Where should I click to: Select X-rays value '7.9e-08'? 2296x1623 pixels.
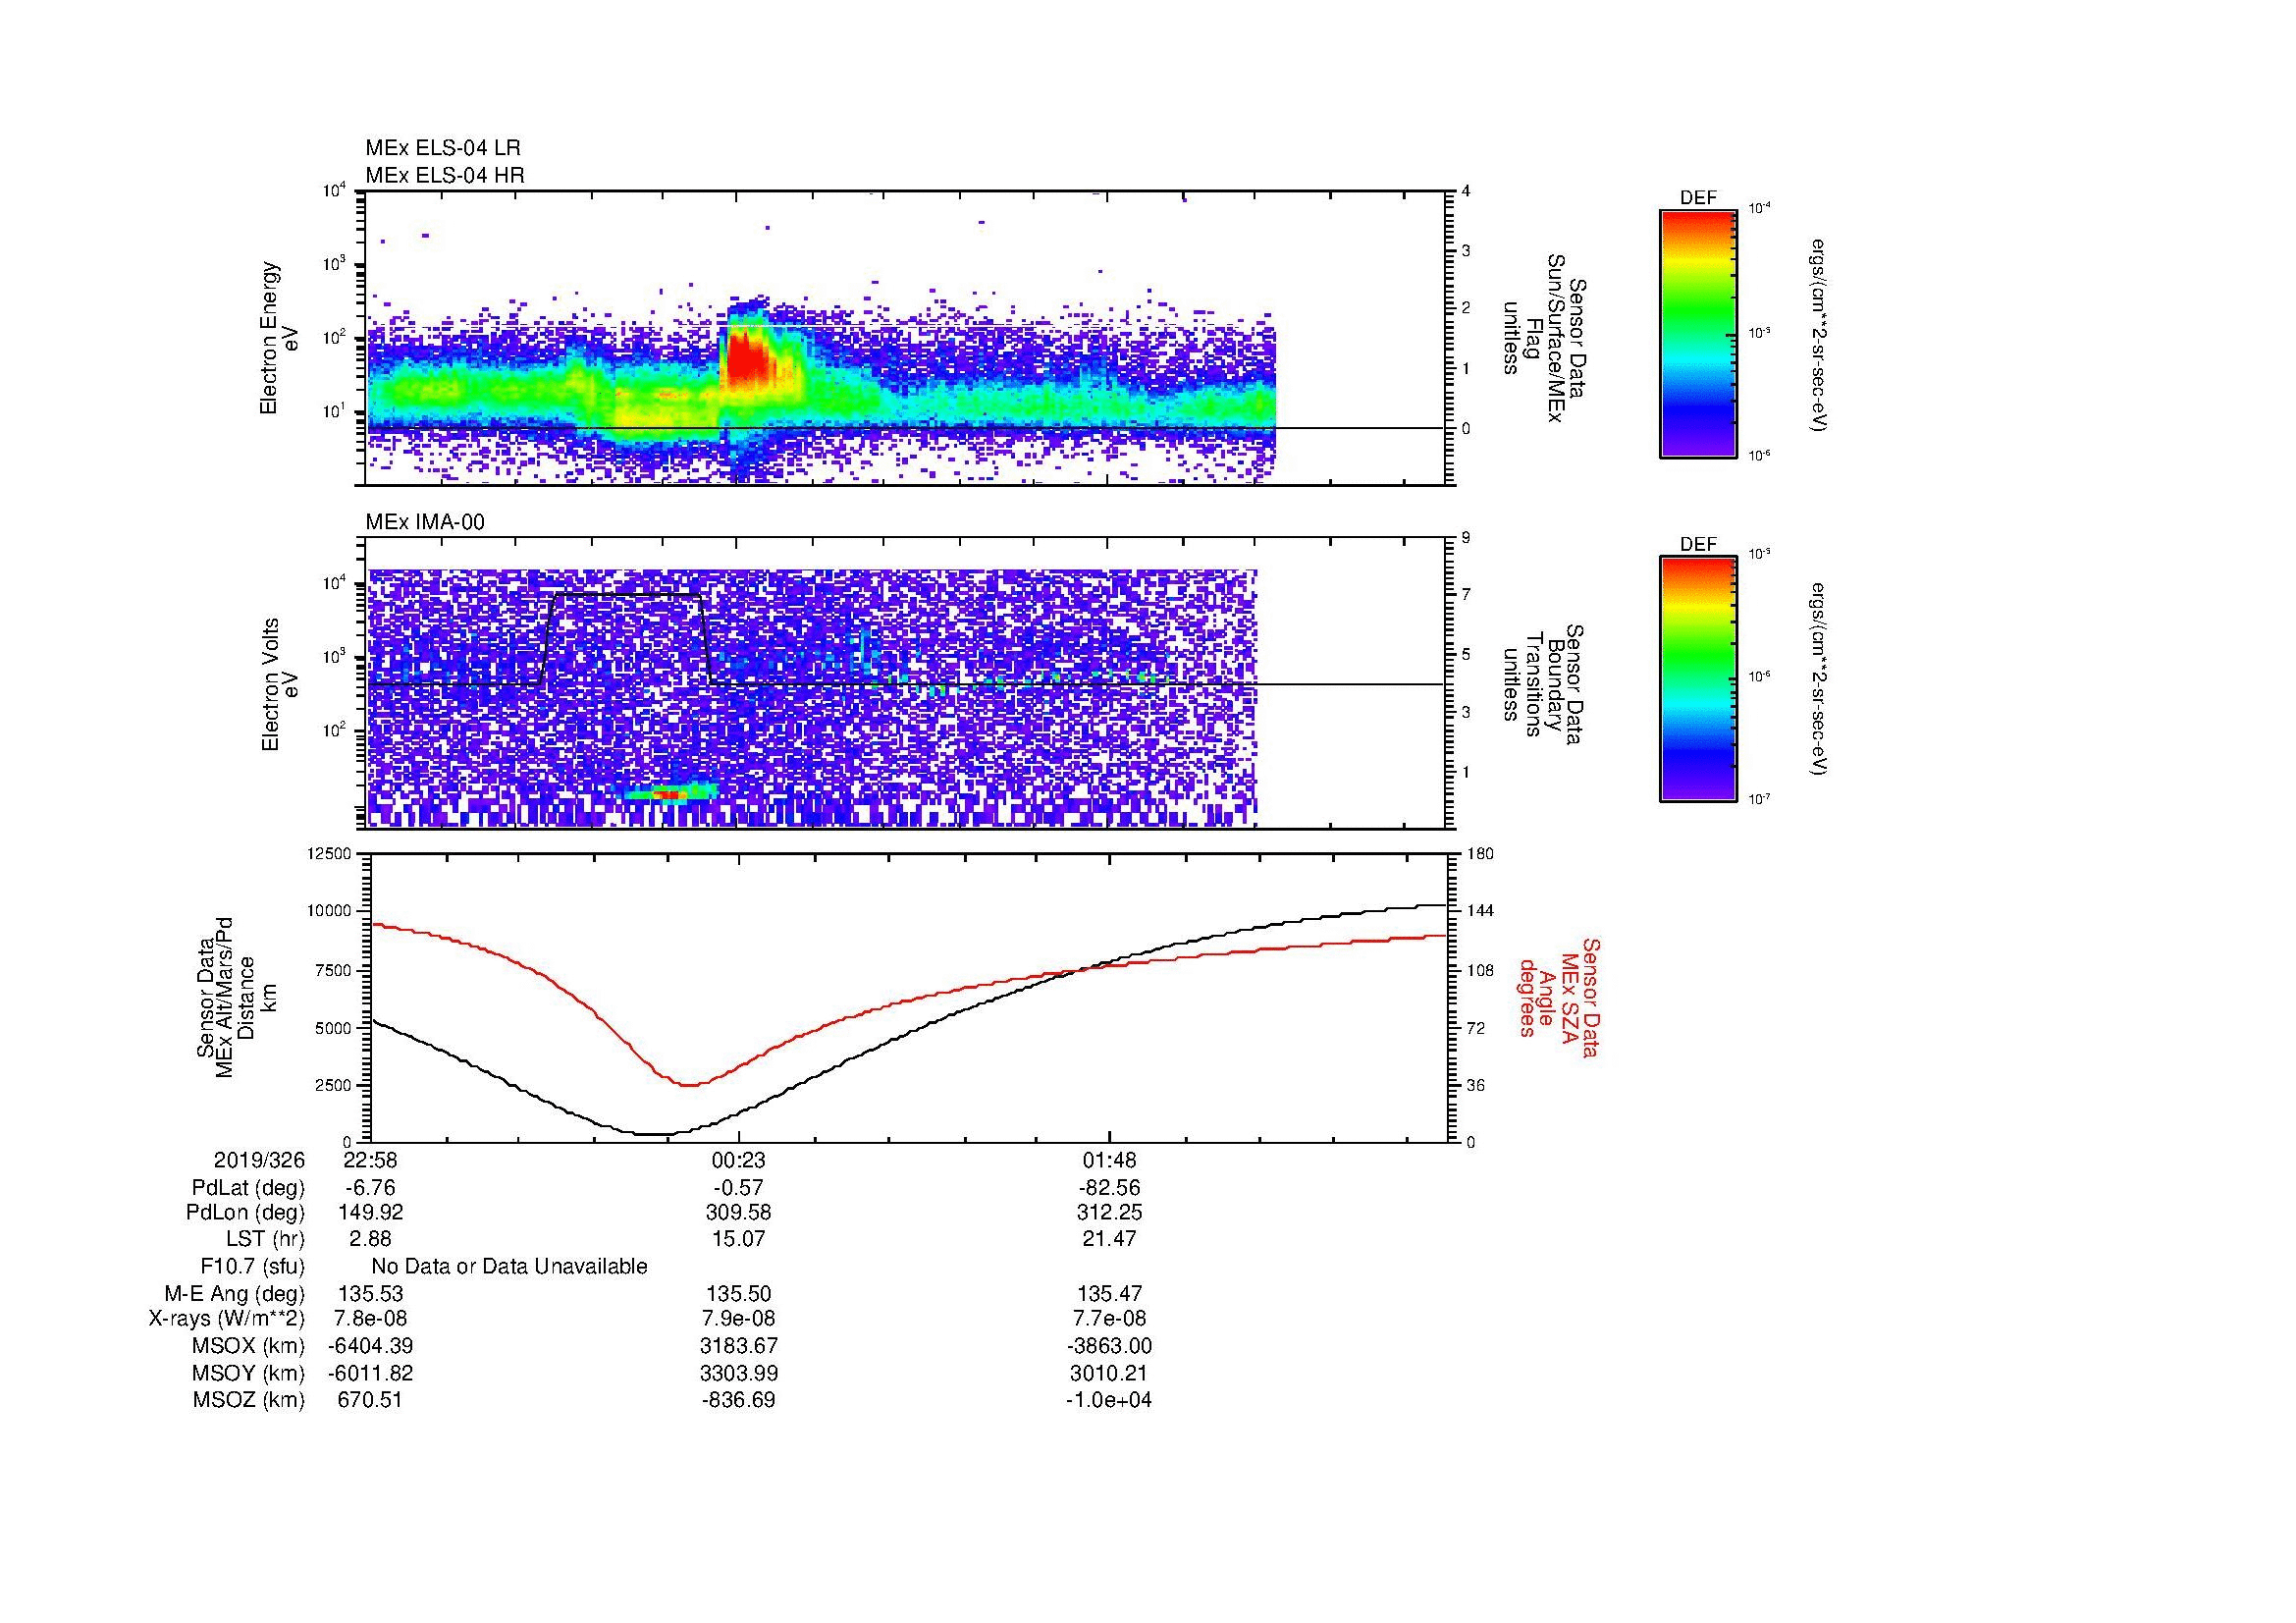click(x=738, y=1319)
